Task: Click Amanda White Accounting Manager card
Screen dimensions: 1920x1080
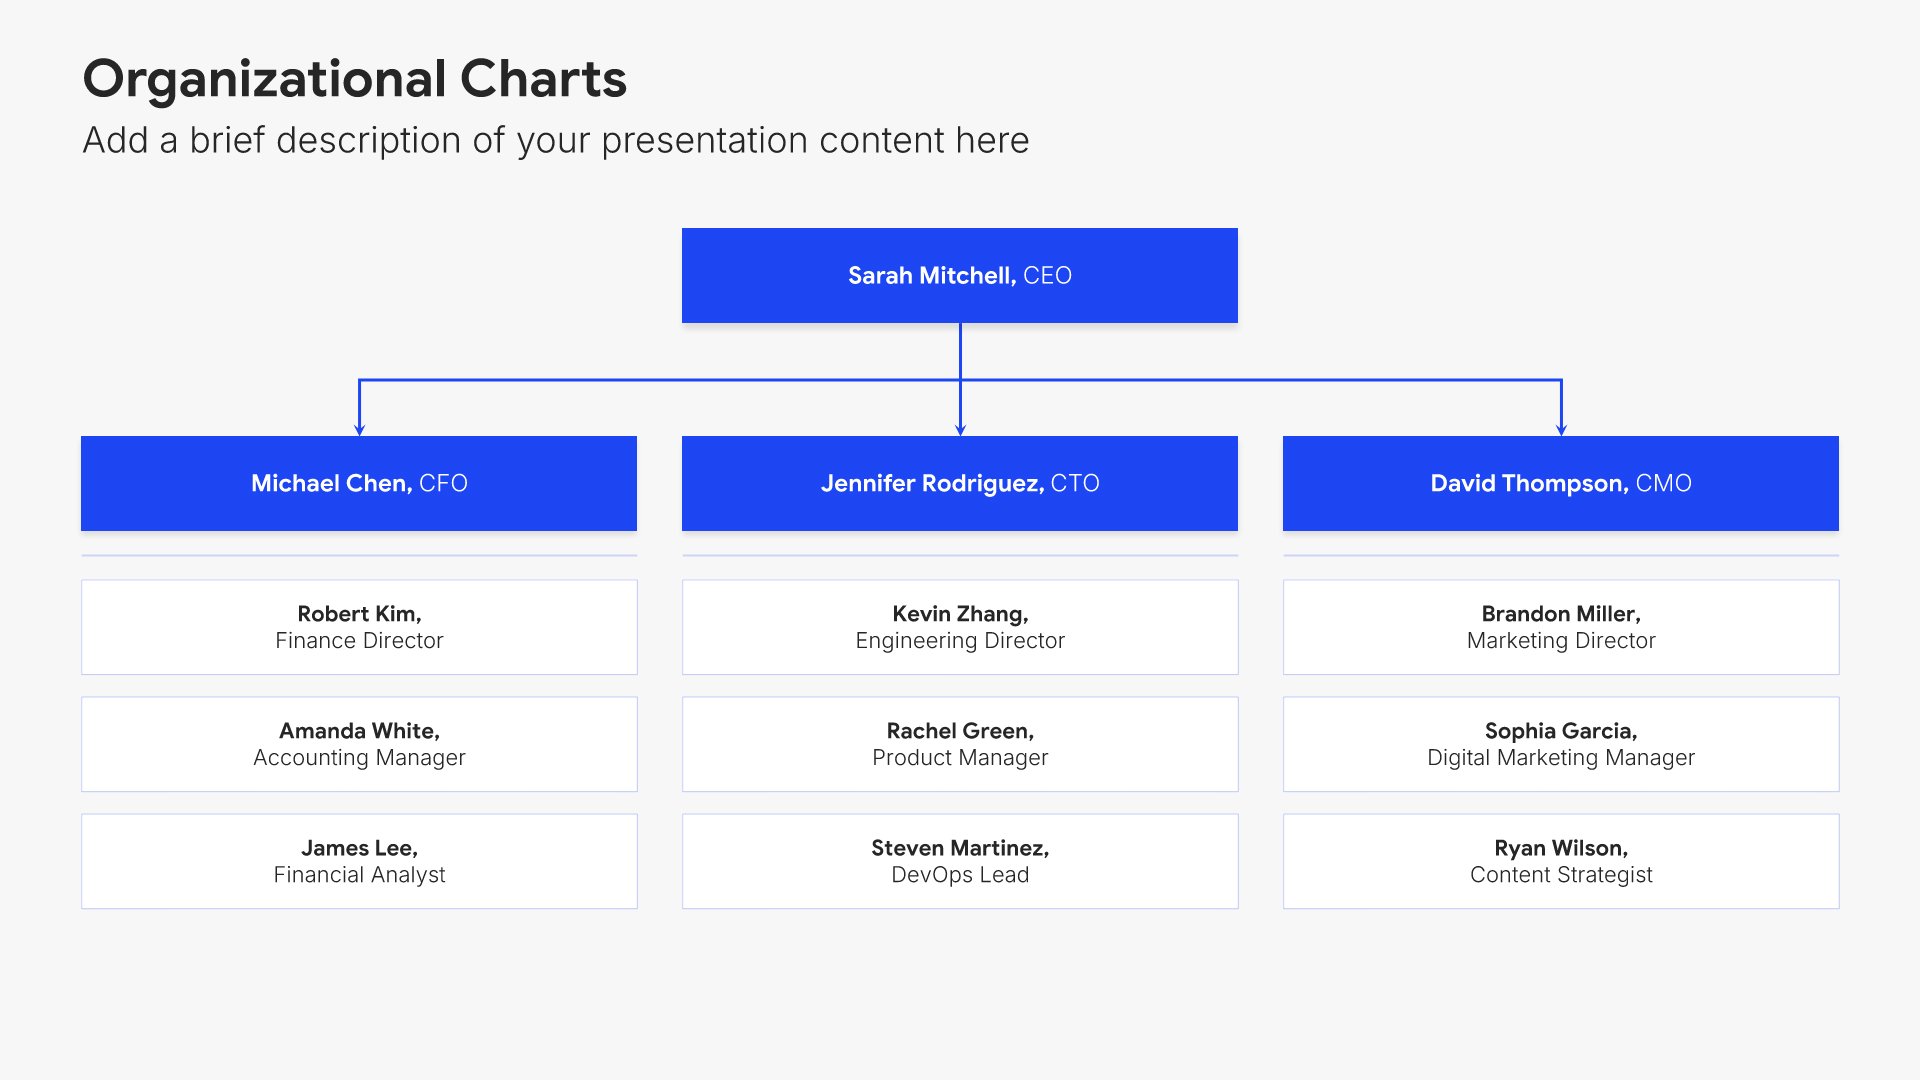Action: pos(358,744)
